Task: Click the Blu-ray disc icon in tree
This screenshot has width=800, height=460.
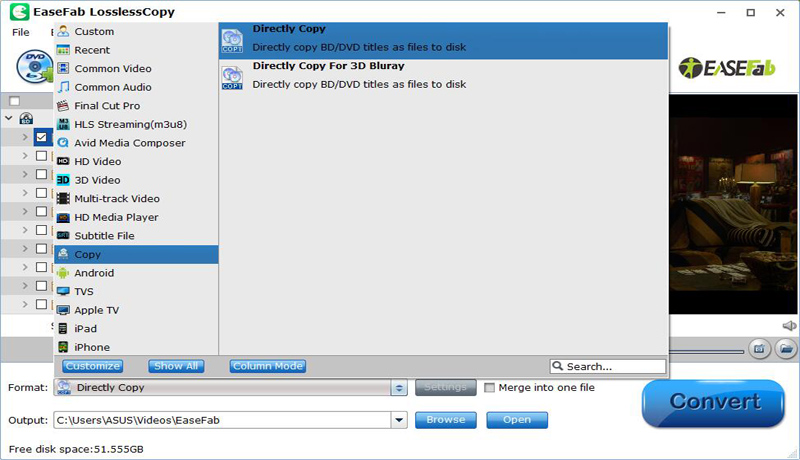Action: click(x=26, y=119)
